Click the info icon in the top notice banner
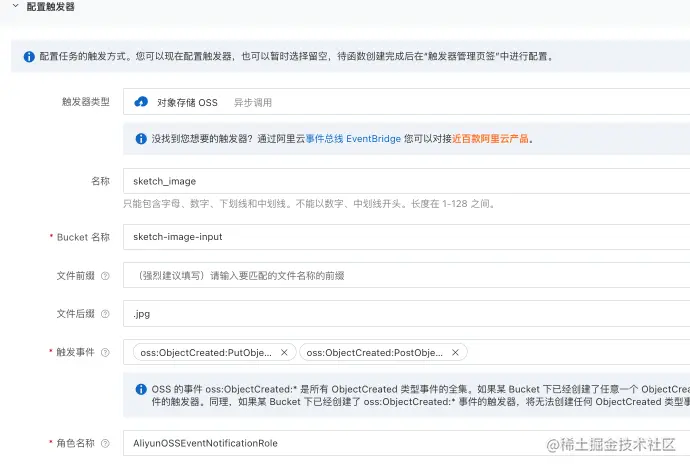 point(29,57)
